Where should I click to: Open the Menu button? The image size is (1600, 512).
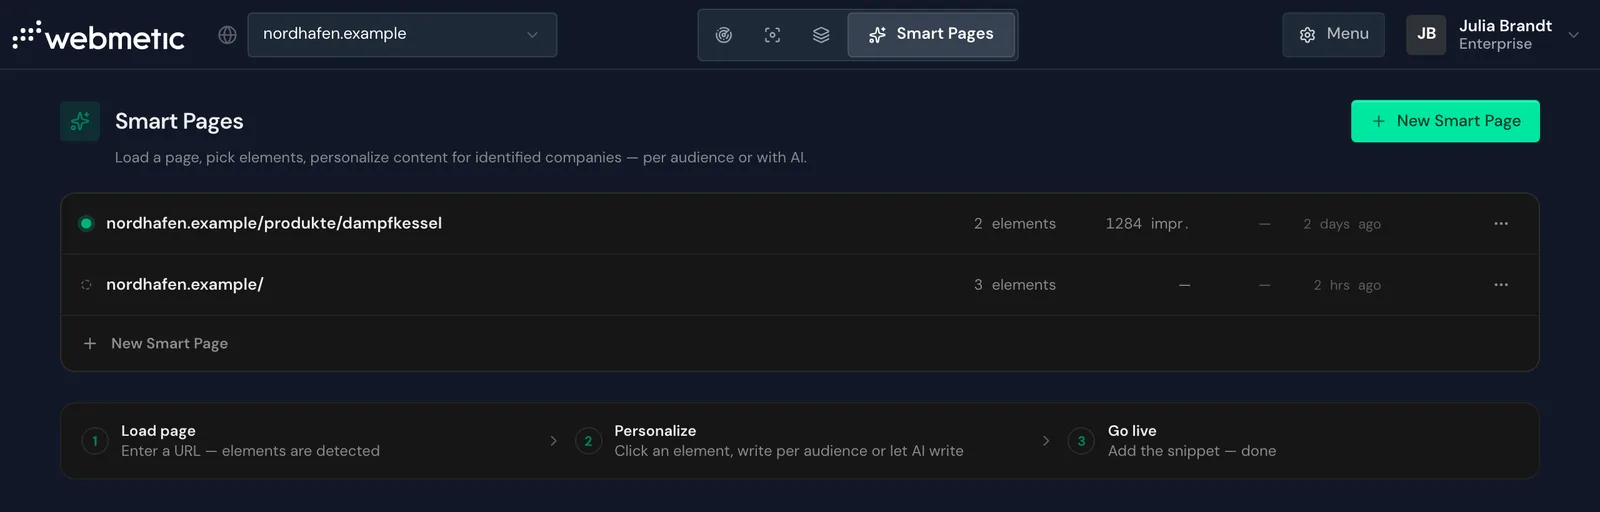(1333, 34)
